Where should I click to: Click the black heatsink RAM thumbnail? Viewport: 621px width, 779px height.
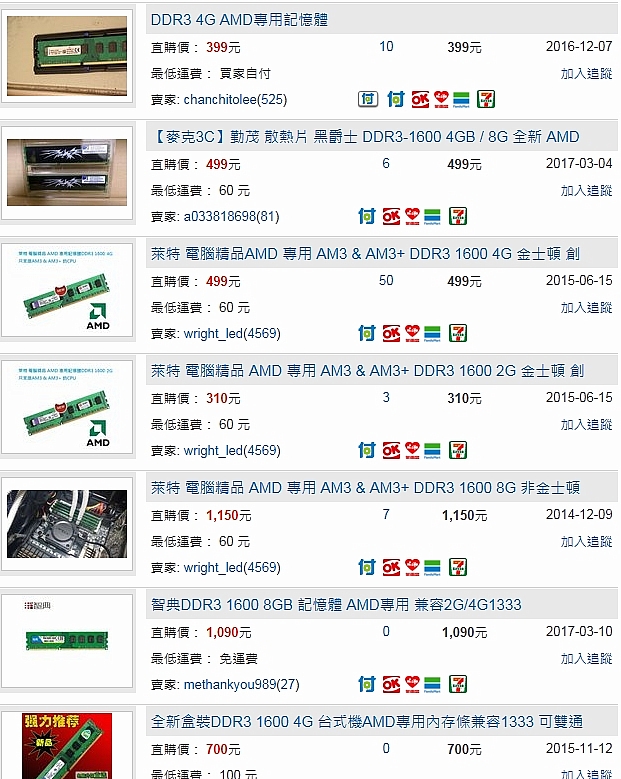(x=67, y=172)
